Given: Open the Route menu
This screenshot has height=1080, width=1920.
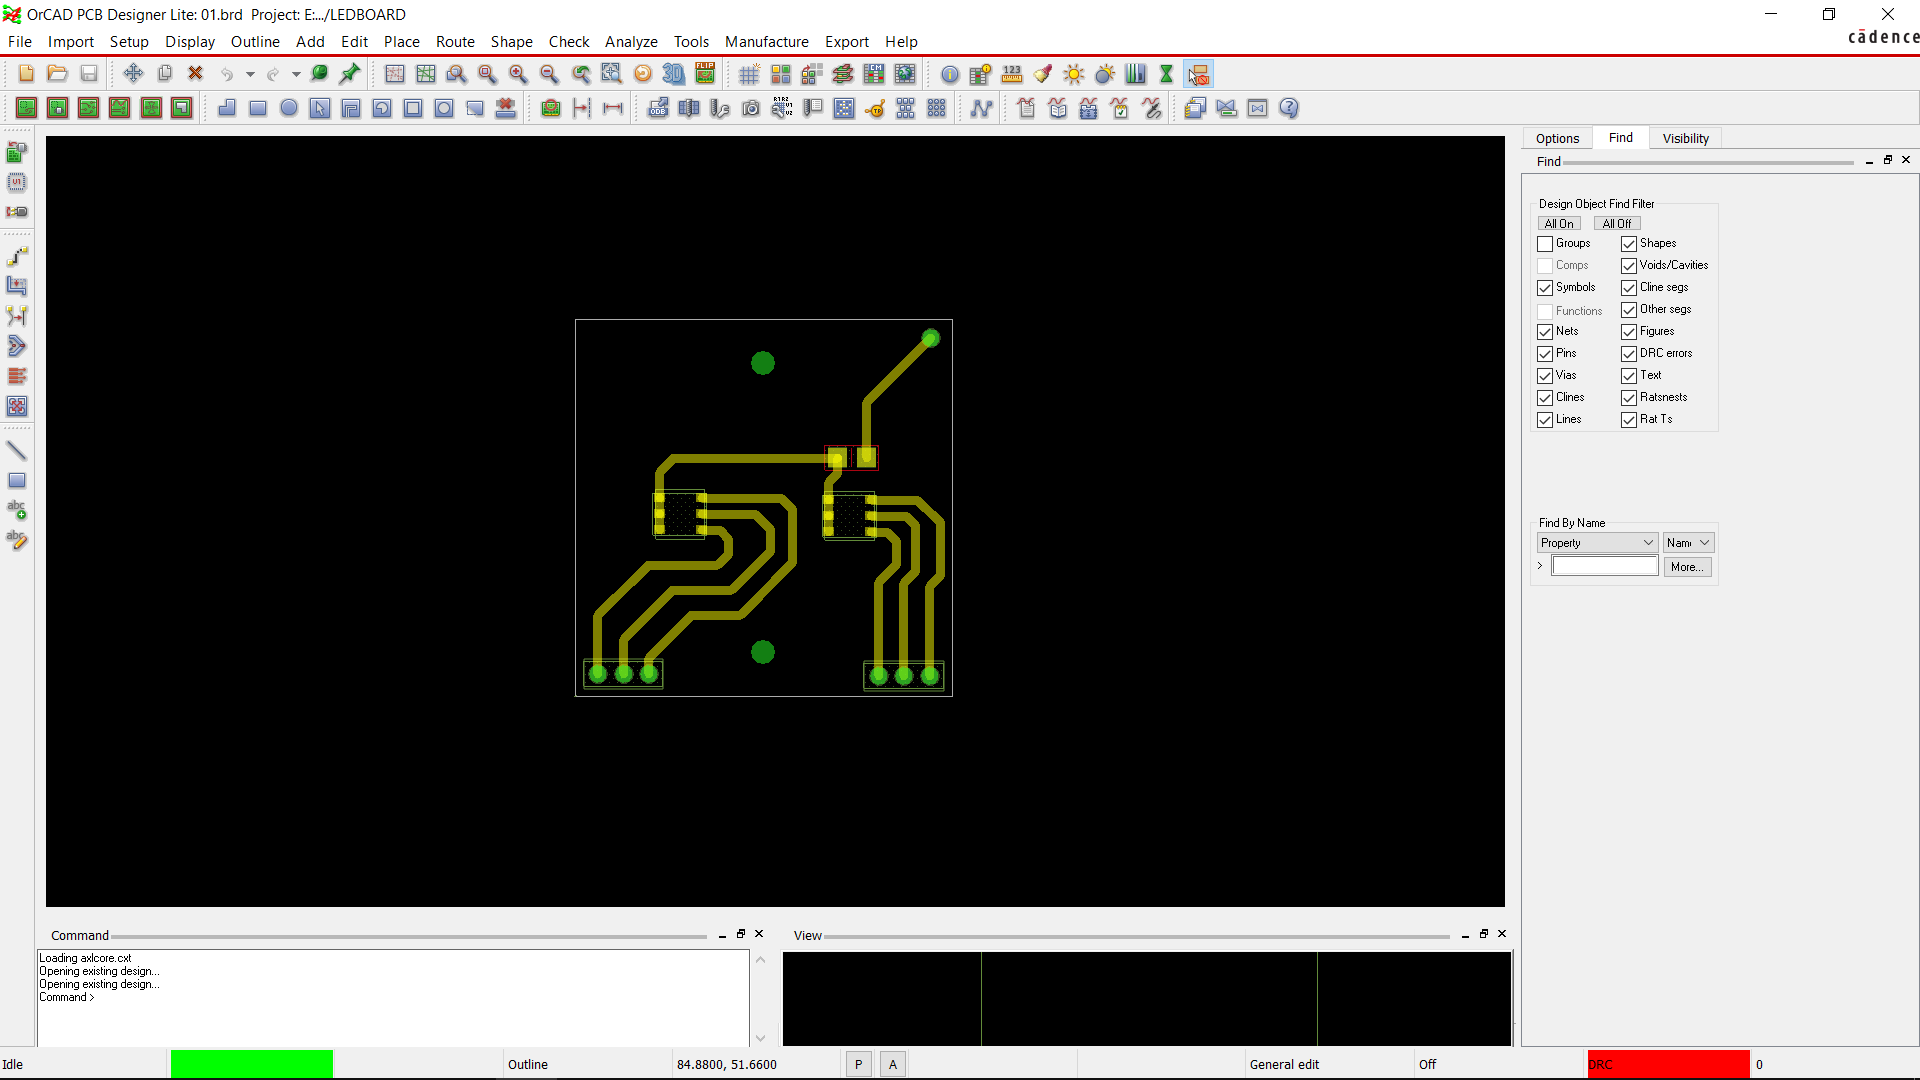Looking at the screenshot, I should coord(455,42).
